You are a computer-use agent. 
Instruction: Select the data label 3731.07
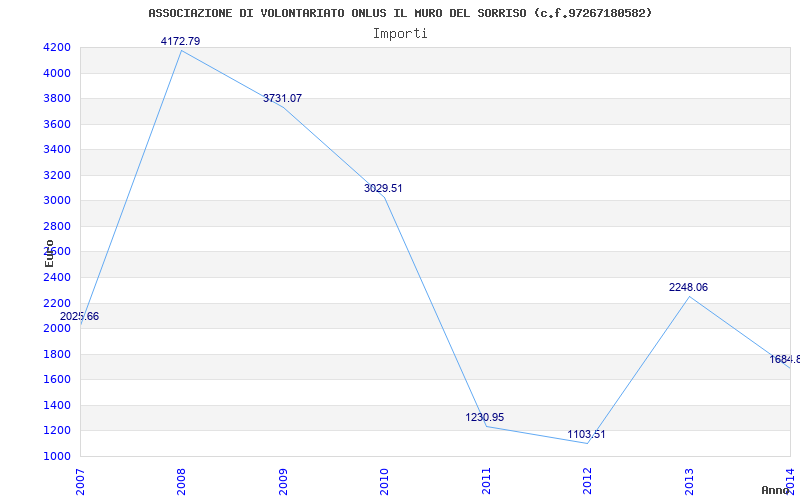[x=282, y=98]
